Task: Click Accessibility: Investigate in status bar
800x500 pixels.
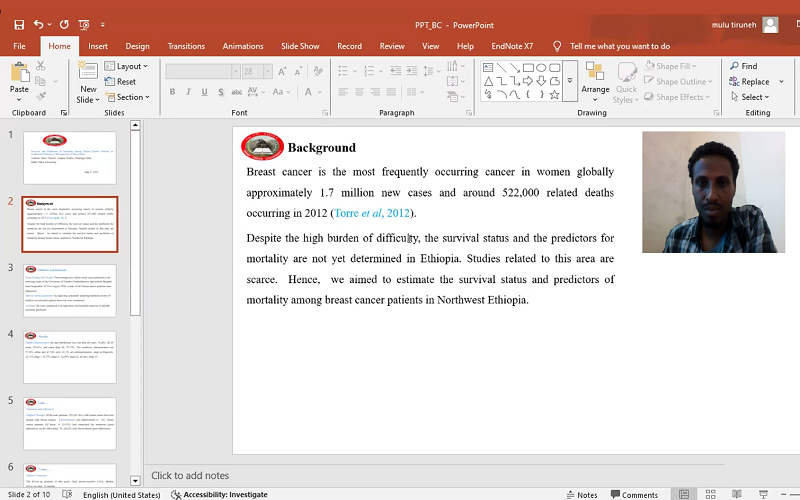Action: pyautogui.click(x=218, y=494)
